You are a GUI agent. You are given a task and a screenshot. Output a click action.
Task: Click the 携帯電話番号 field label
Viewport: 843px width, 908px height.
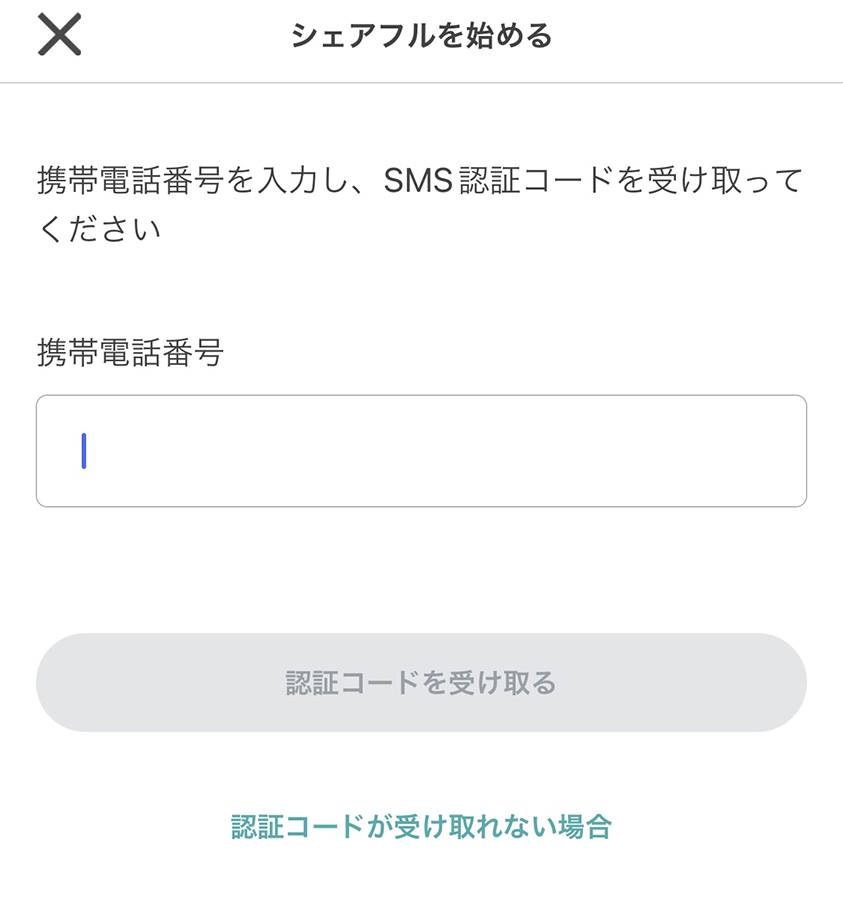(x=130, y=352)
